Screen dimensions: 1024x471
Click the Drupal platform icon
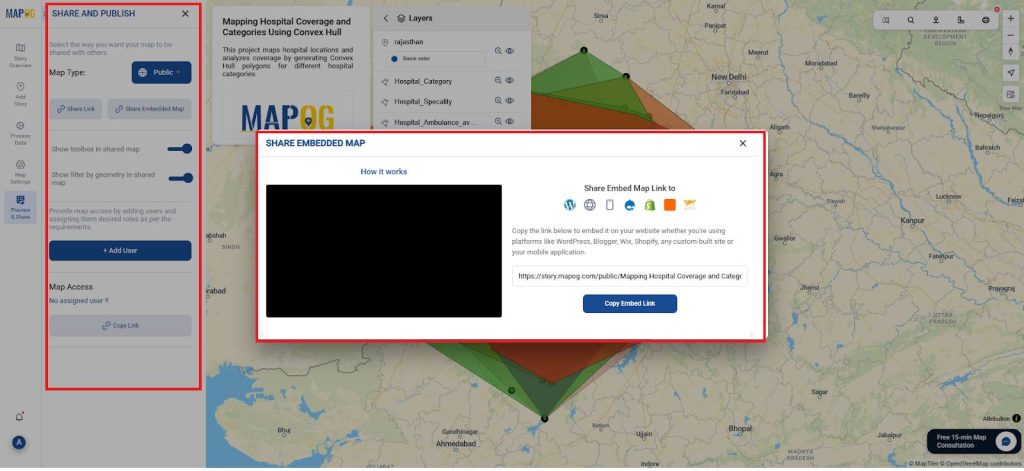pyautogui.click(x=630, y=205)
